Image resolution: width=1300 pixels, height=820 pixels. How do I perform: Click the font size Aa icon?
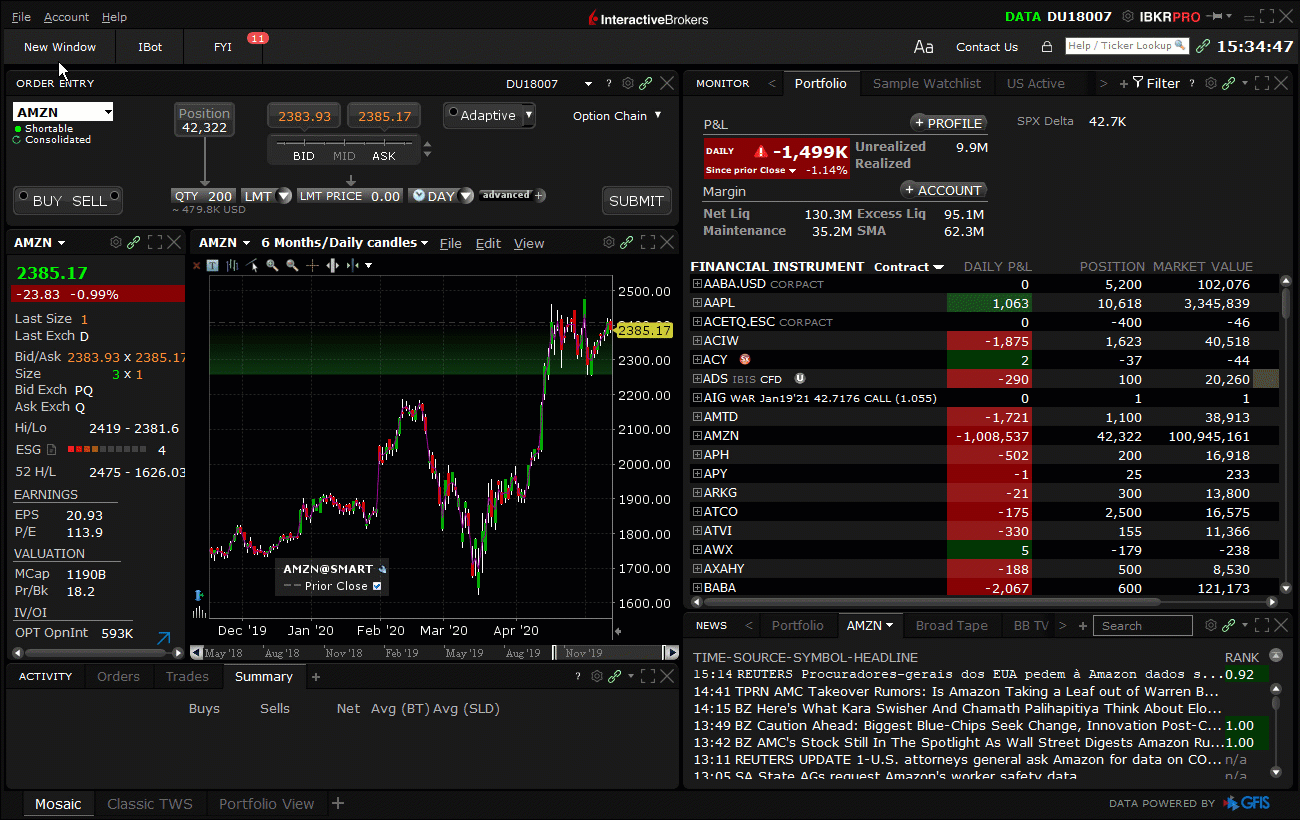point(924,47)
